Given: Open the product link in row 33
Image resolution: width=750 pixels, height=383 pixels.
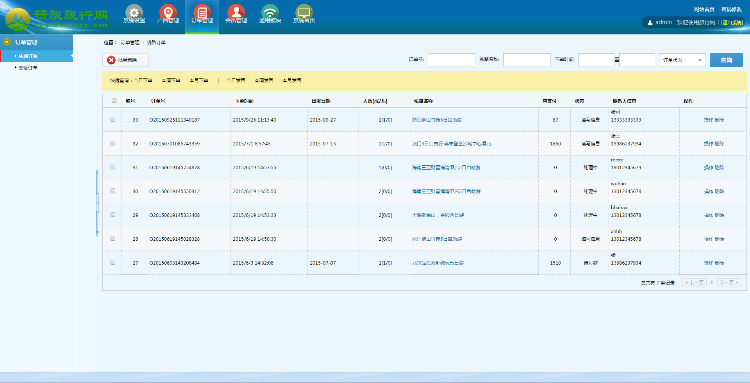Looking at the screenshot, I should 437,120.
